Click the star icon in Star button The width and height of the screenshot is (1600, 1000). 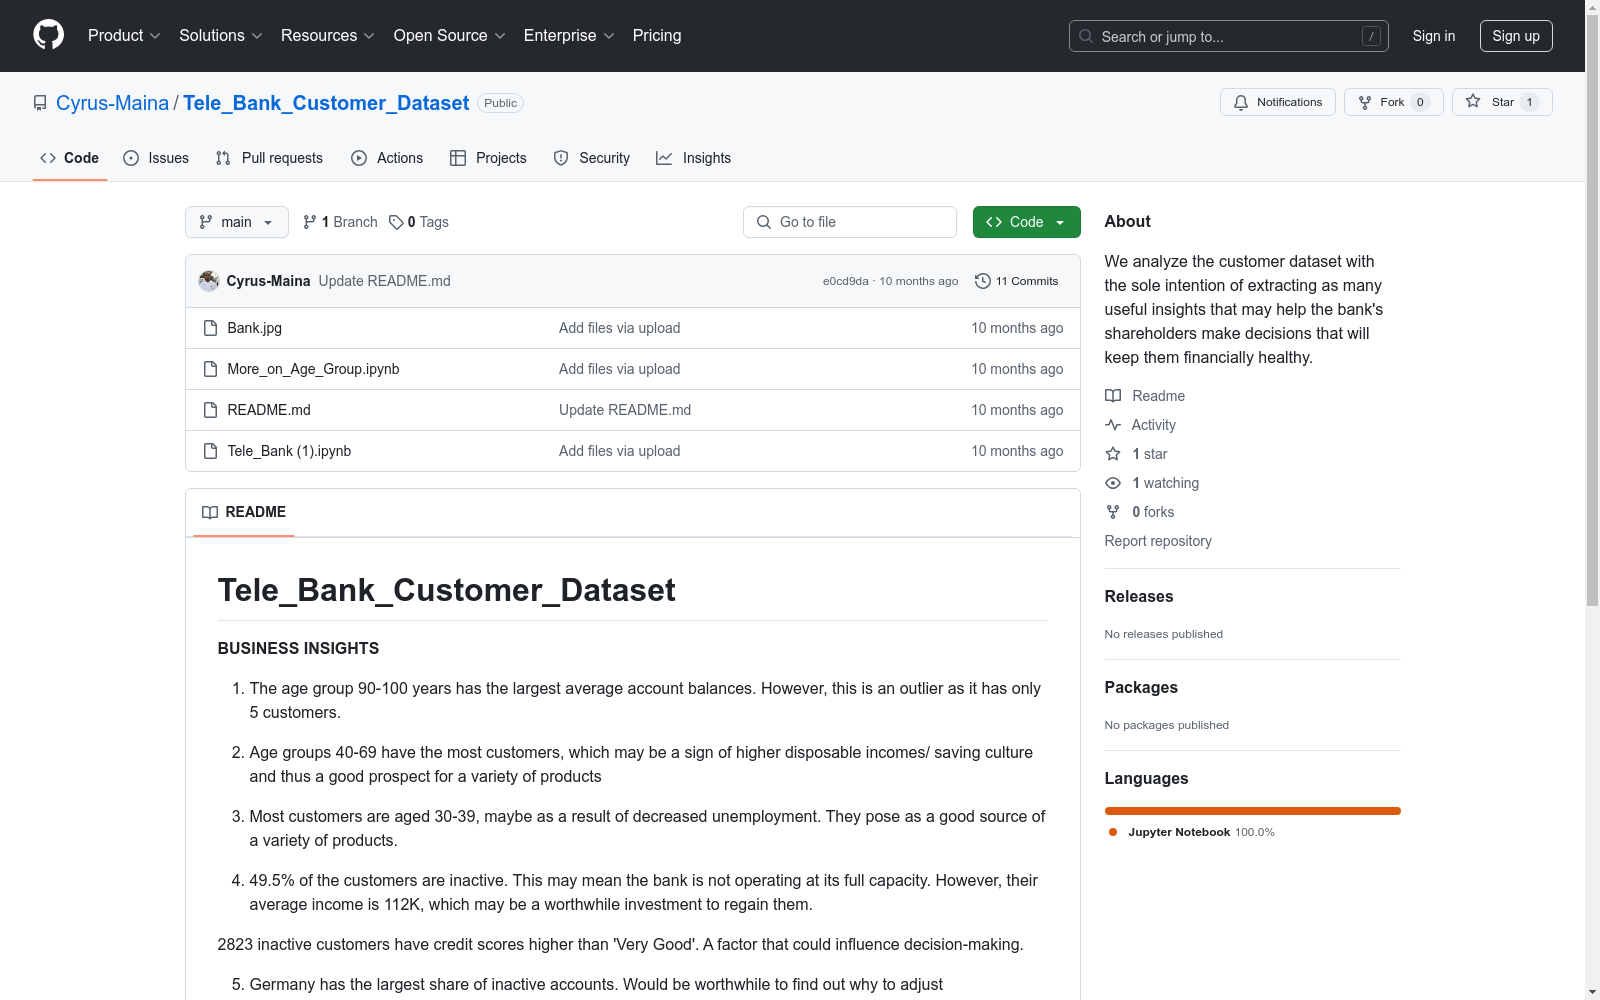click(x=1473, y=101)
